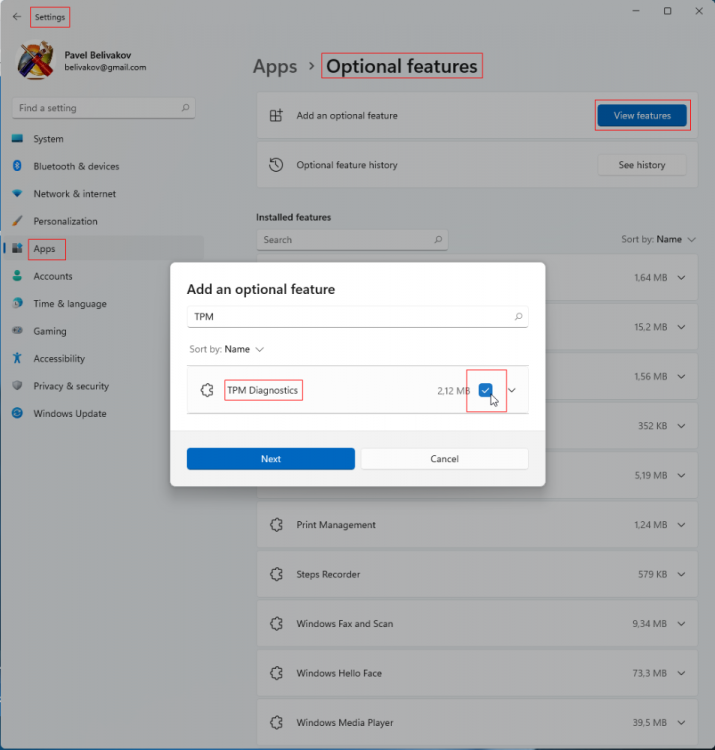Uncheck the TPM Diagnostics checkbox

click(x=485, y=390)
